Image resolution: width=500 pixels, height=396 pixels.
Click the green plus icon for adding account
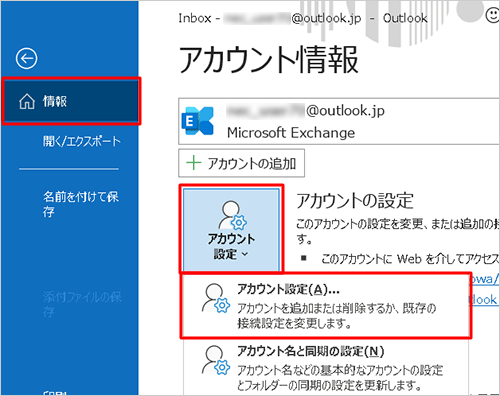[x=194, y=163]
